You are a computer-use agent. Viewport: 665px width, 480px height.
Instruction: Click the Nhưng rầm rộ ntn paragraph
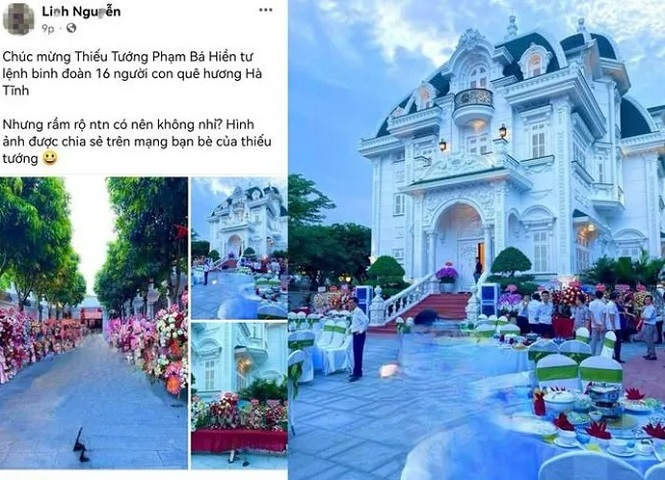(137, 141)
